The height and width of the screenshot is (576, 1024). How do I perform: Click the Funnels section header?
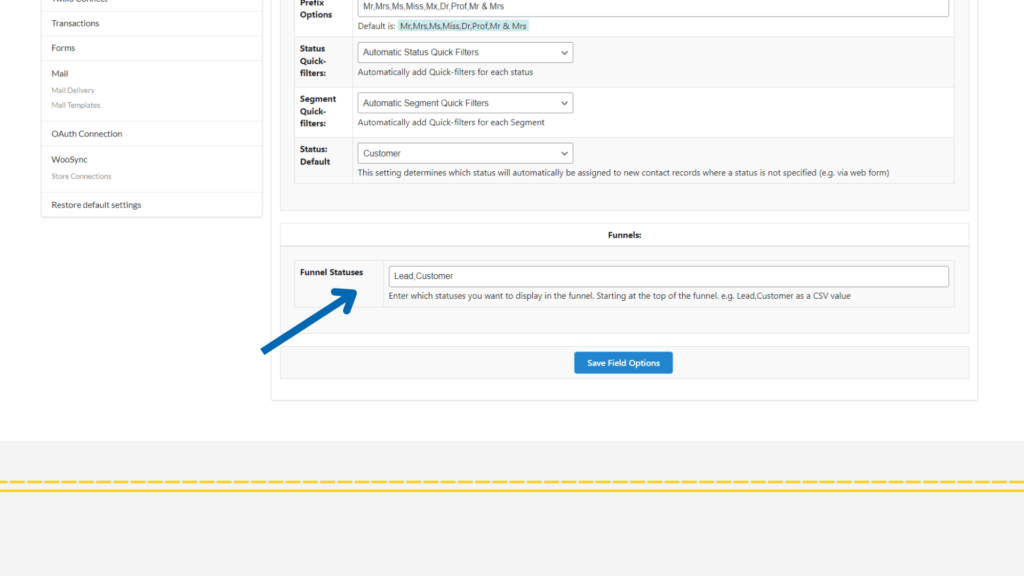click(624, 235)
